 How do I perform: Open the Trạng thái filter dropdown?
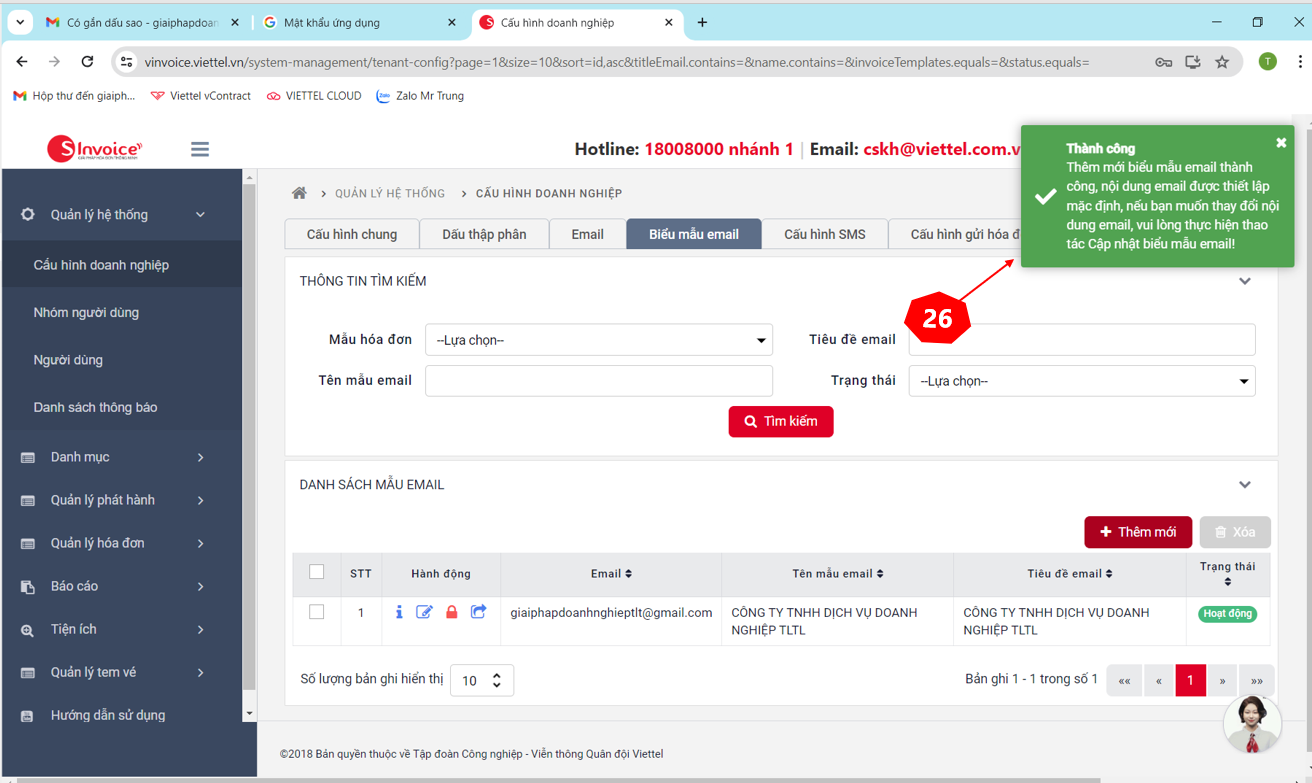tap(1081, 381)
